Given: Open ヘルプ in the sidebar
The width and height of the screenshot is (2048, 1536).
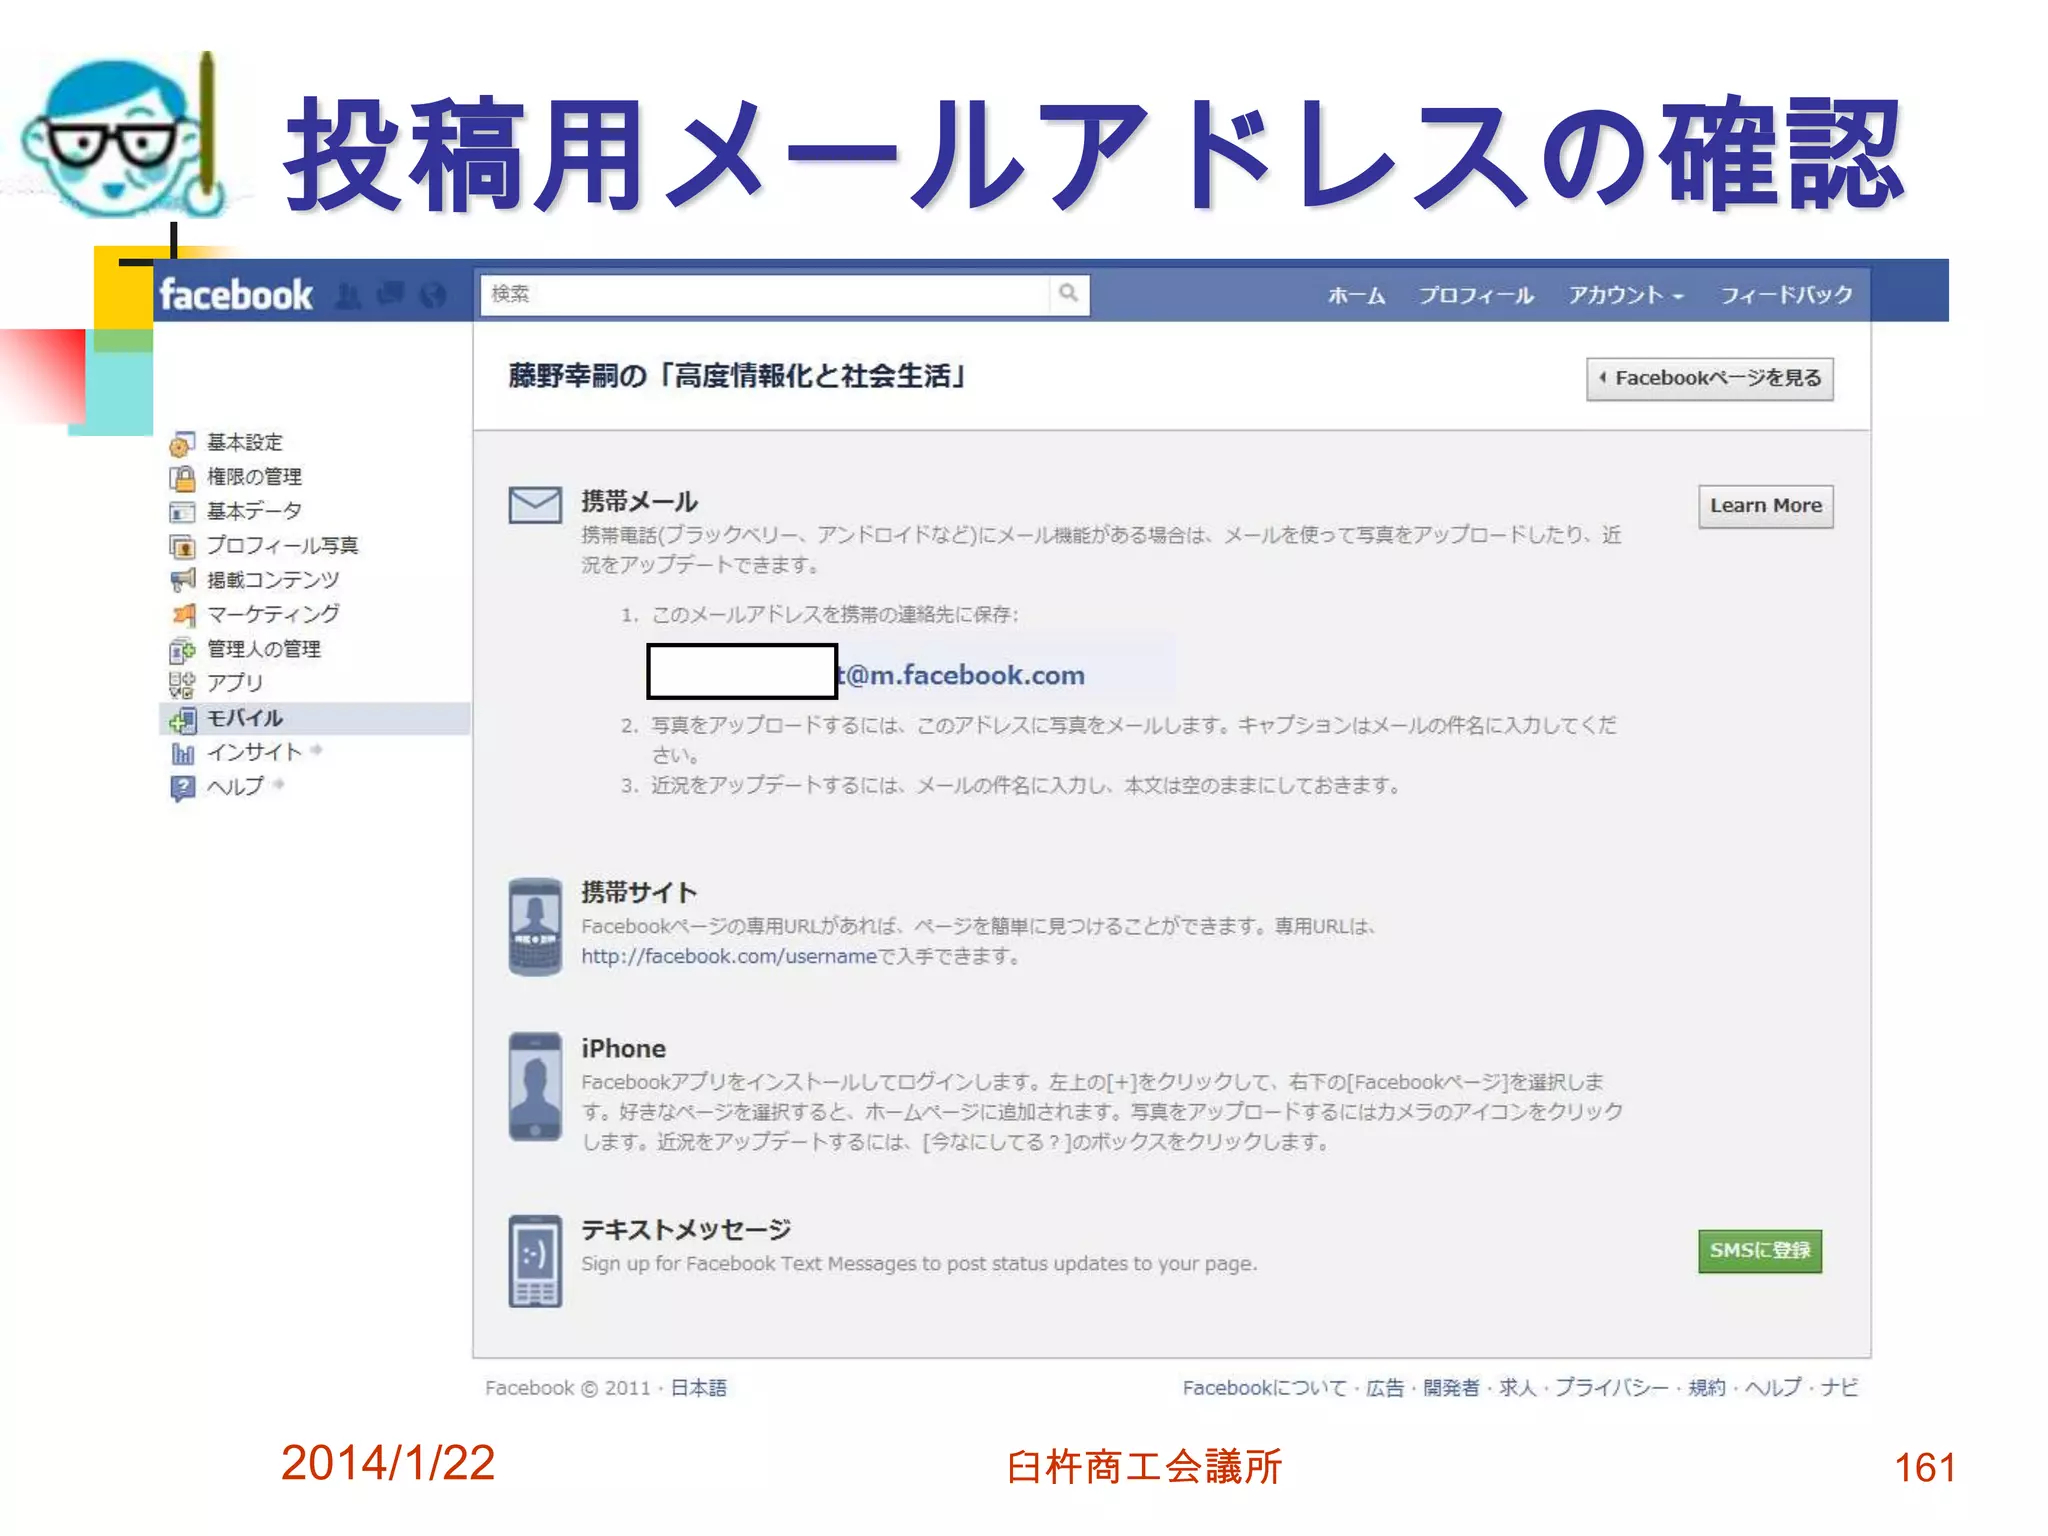Looking at the screenshot, I should coord(235,787).
